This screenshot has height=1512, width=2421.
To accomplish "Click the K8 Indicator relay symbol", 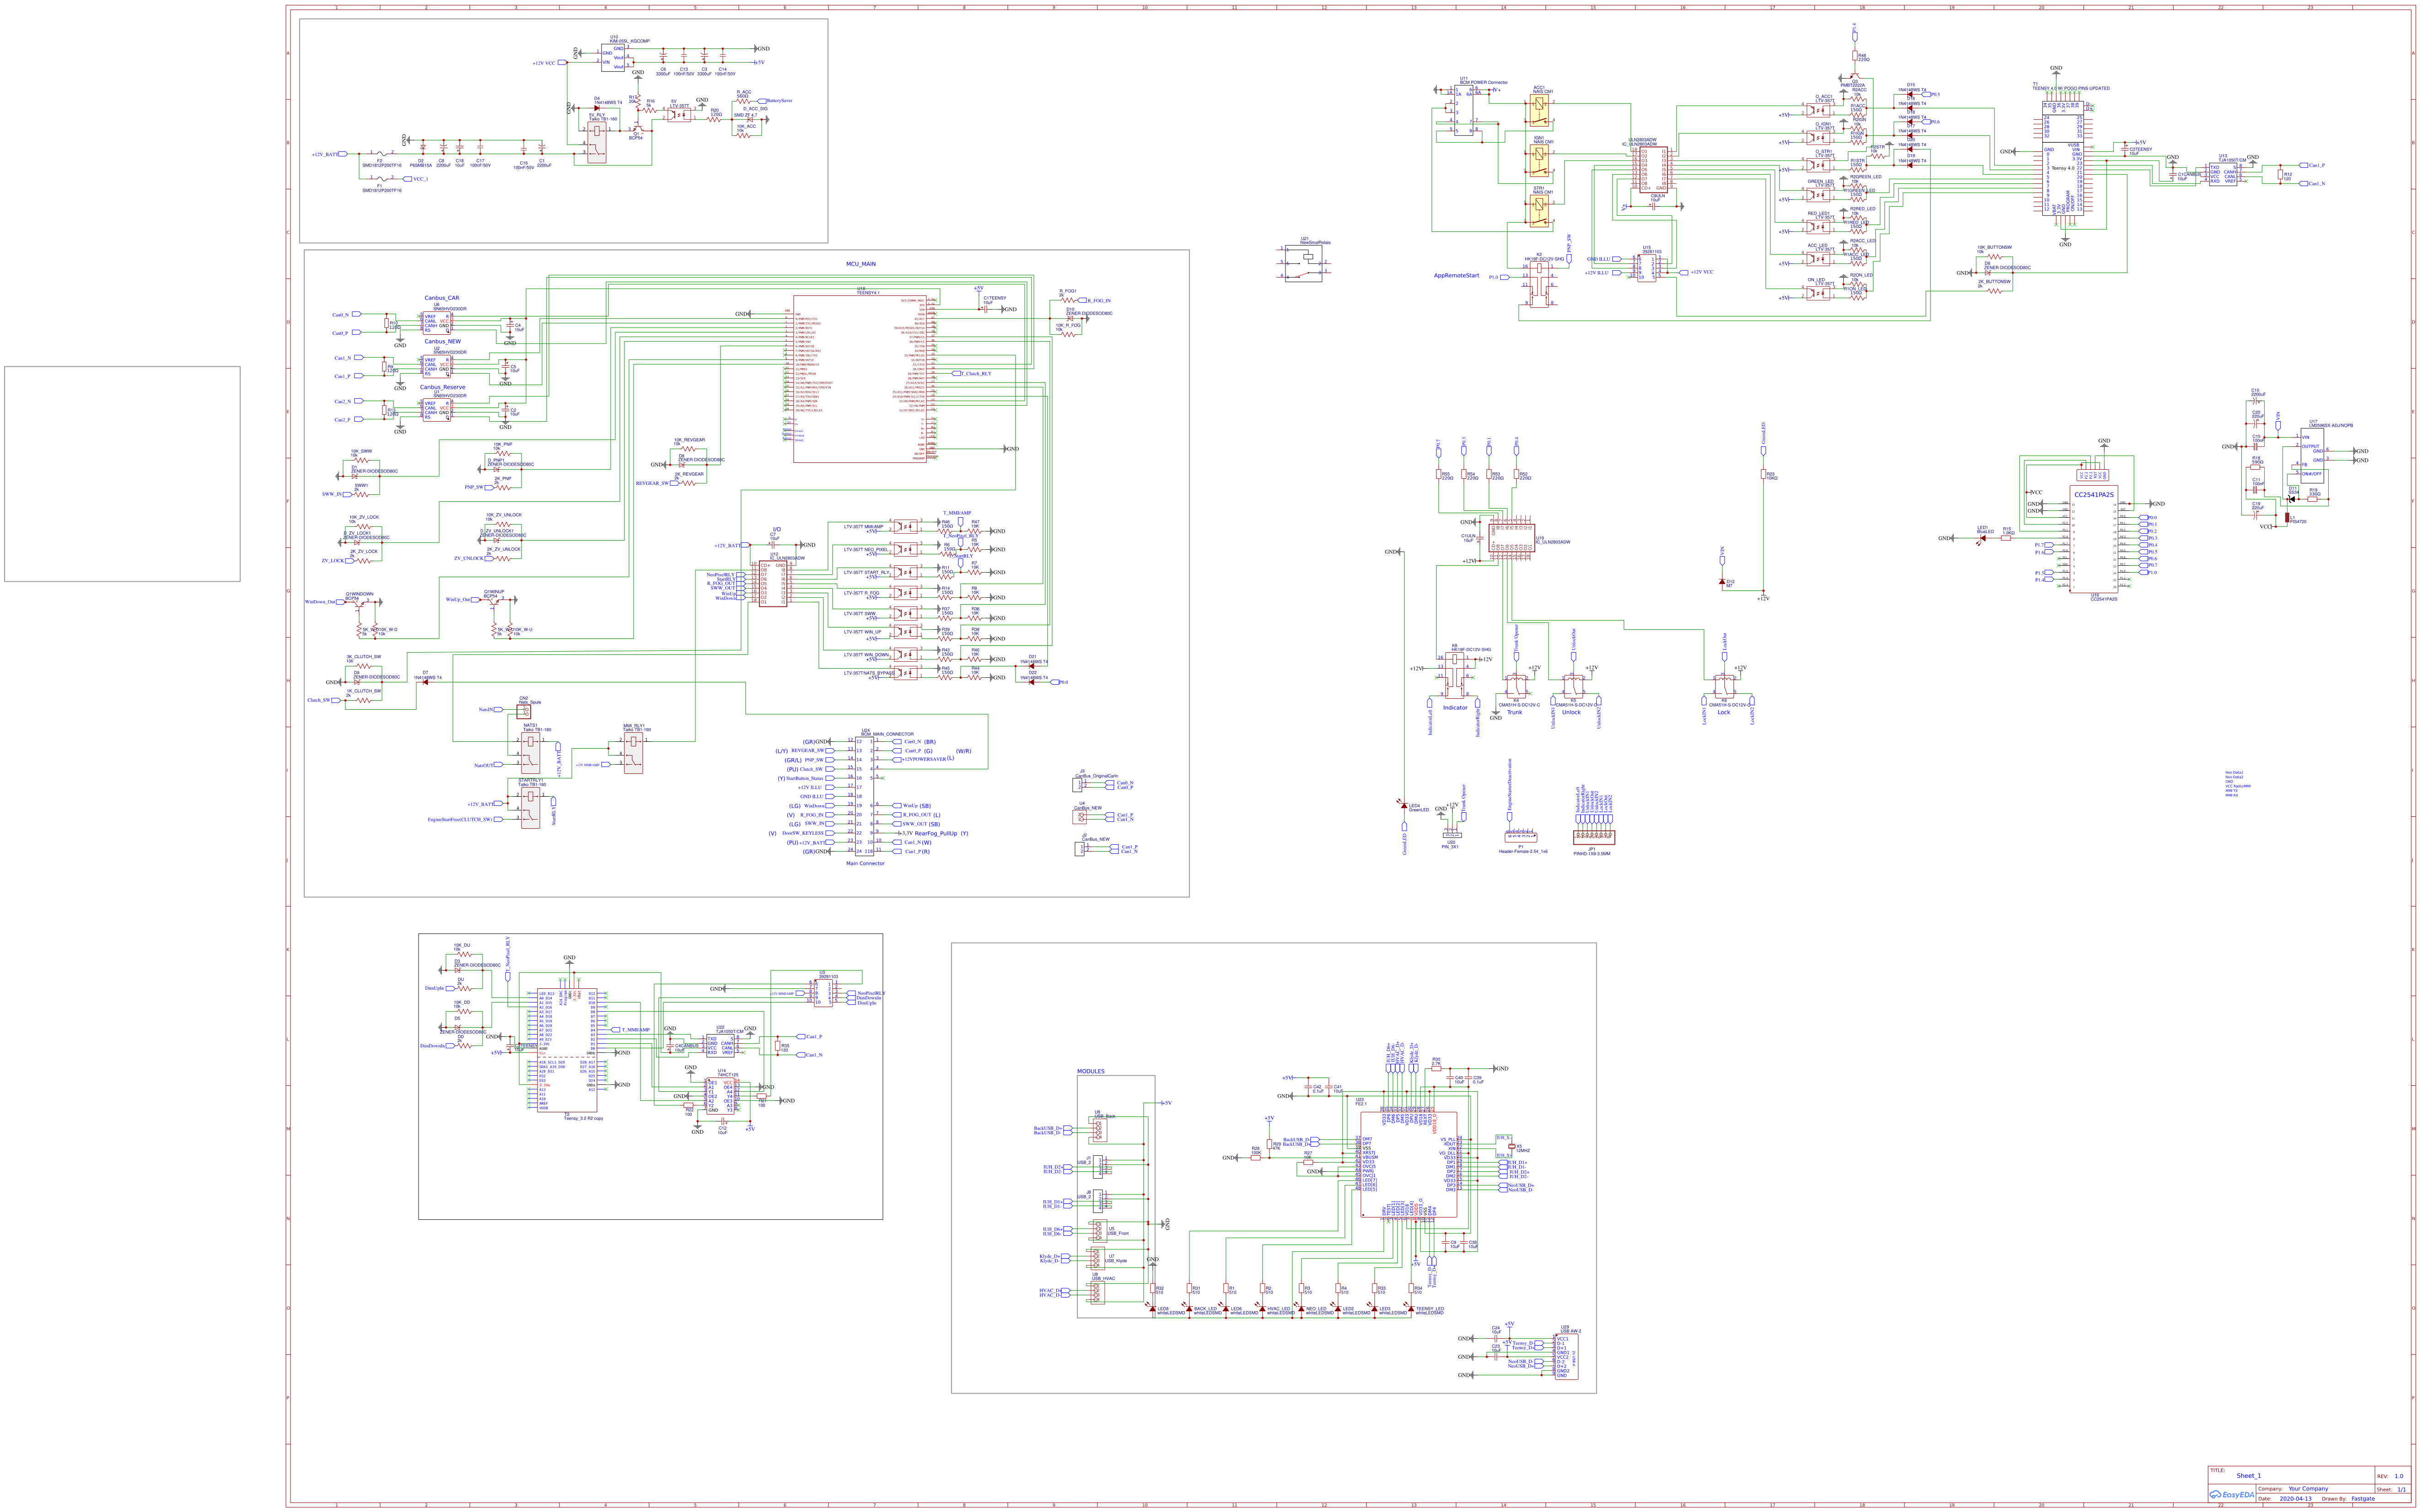I will (1455, 675).
